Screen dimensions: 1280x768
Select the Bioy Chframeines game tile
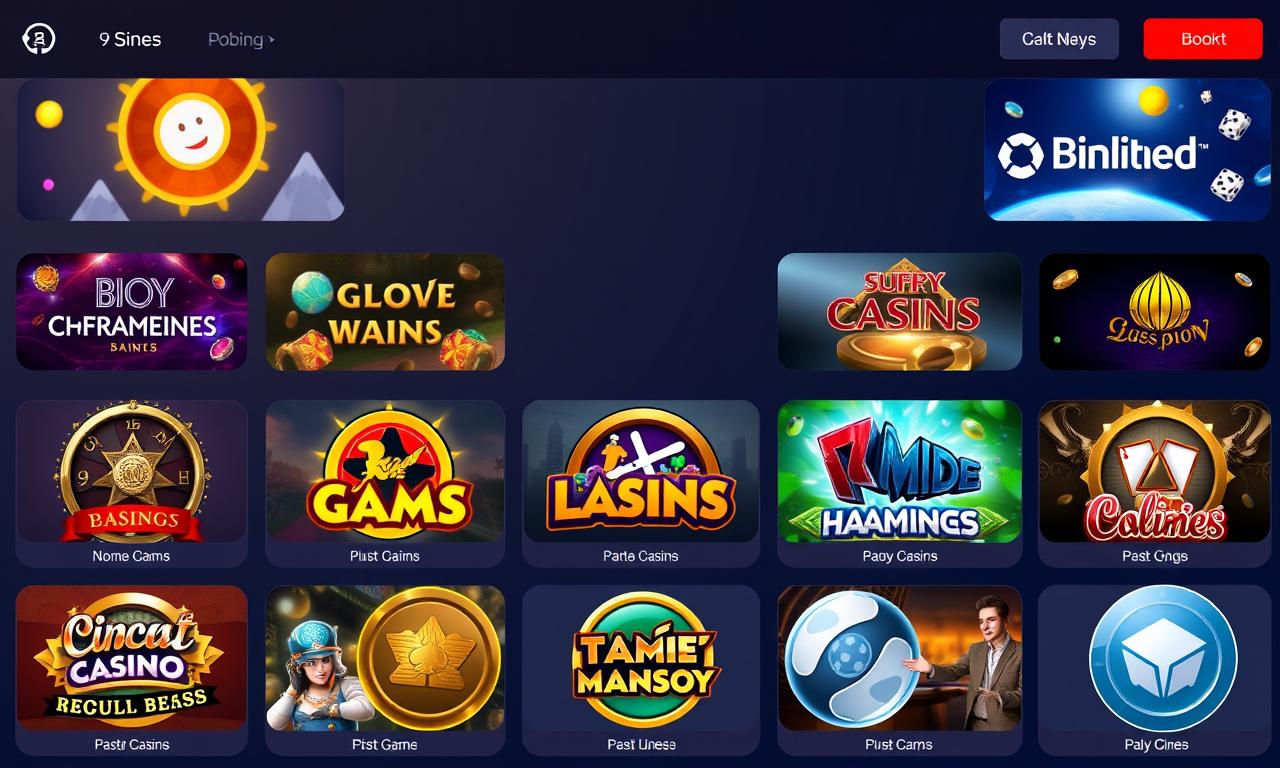click(132, 311)
